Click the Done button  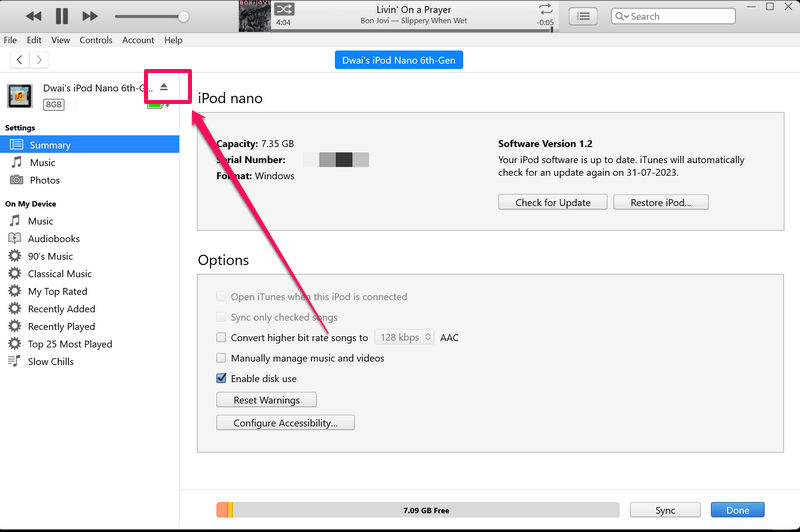[737, 510]
